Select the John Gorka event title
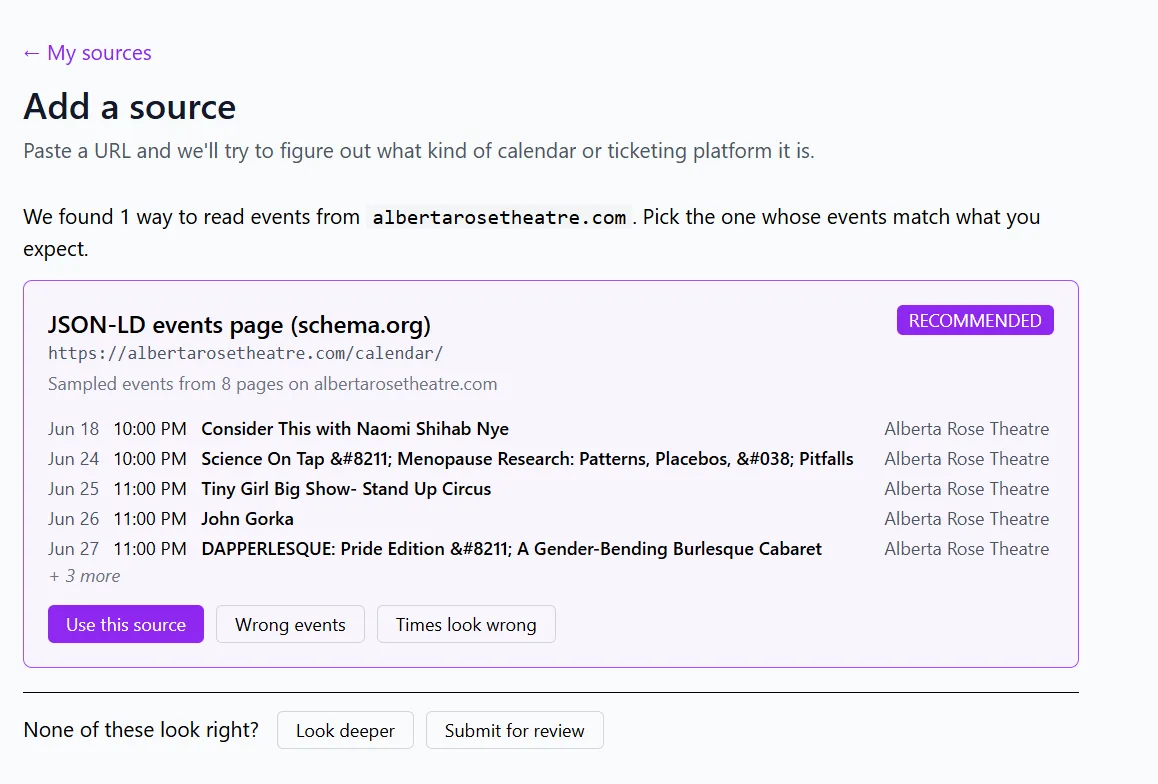The height and width of the screenshot is (784, 1158). 247,519
